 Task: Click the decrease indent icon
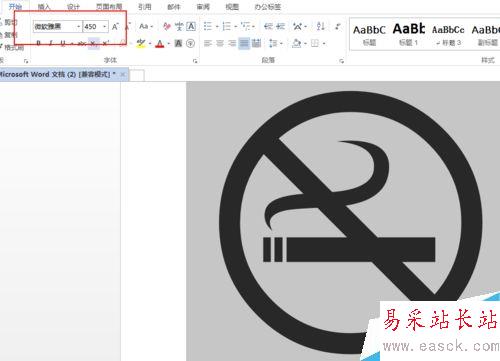[x=268, y=26]
